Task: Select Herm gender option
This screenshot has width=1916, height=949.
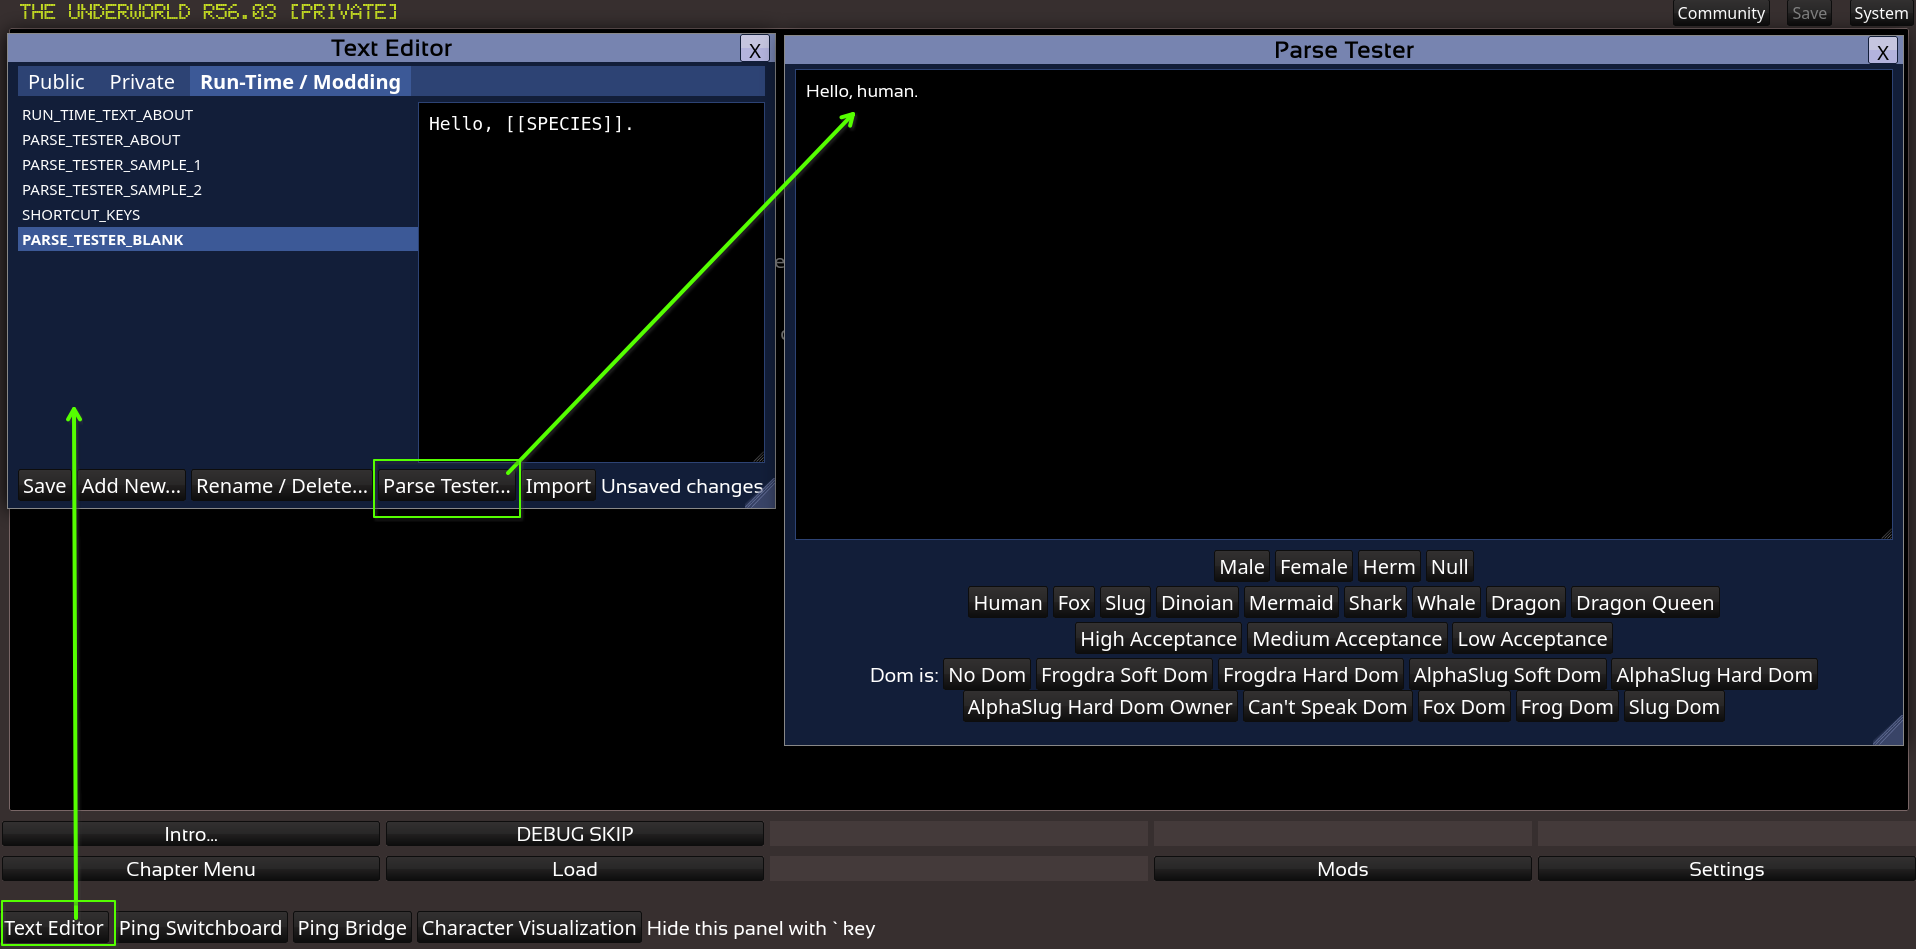Action: pos(1388,567)
